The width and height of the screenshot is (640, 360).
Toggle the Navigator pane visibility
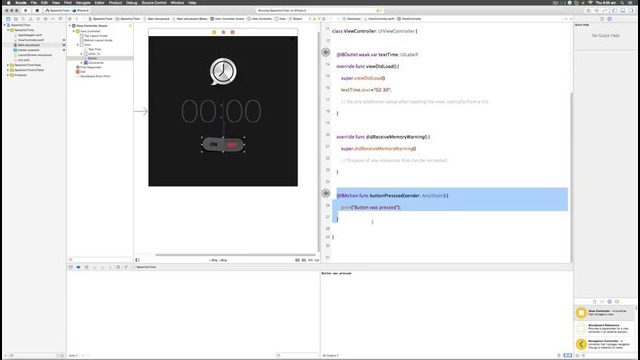click(615, 10)
